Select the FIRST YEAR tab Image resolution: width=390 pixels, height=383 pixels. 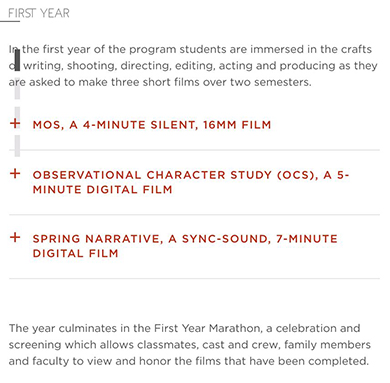click(39, 13)
